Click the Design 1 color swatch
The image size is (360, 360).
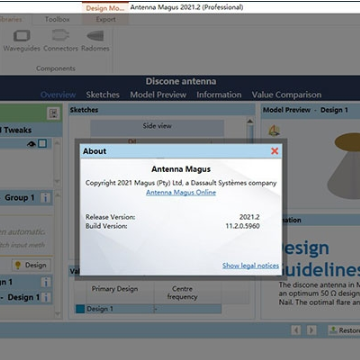click(80, 309)
